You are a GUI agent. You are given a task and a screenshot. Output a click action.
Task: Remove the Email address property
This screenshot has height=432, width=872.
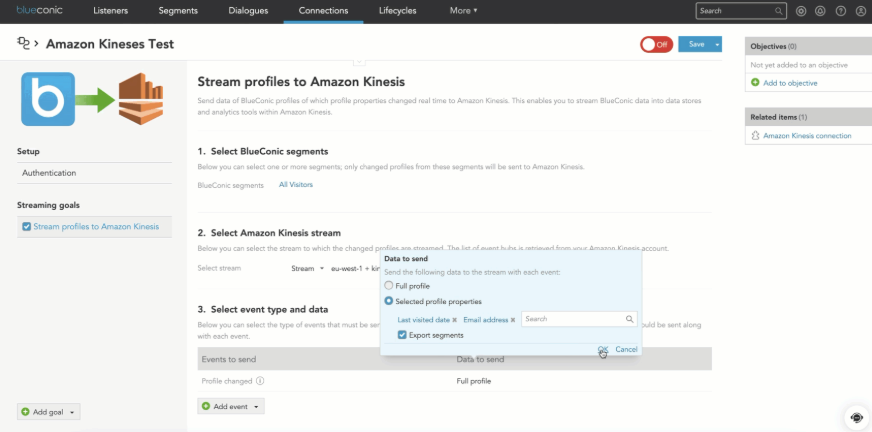[x=513, y=320]
